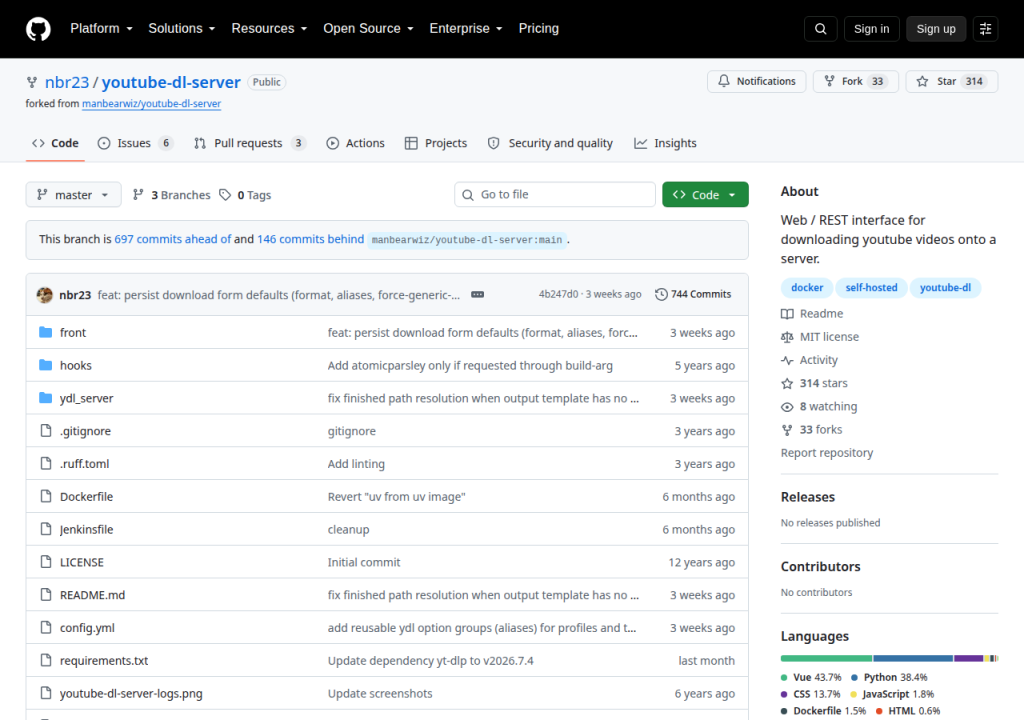Open the ydl_server folder

[86, 398]
